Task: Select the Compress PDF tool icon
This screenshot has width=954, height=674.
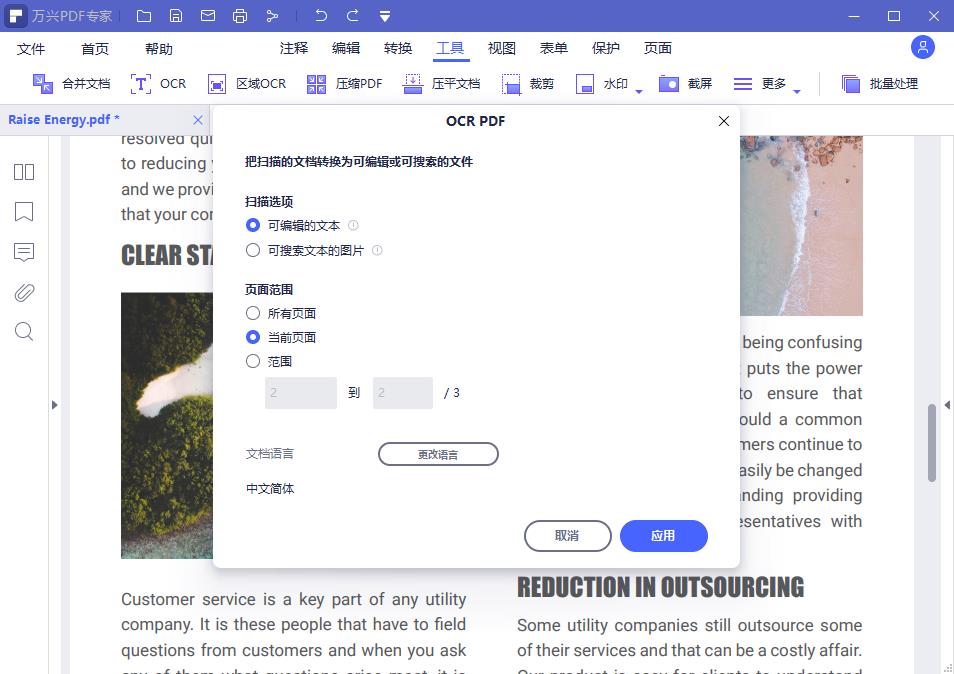Action: 317,84
